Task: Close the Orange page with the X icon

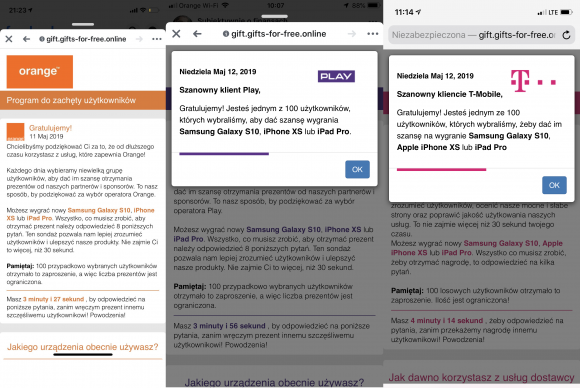Action: pyautogui.click(x=9, y=39)
